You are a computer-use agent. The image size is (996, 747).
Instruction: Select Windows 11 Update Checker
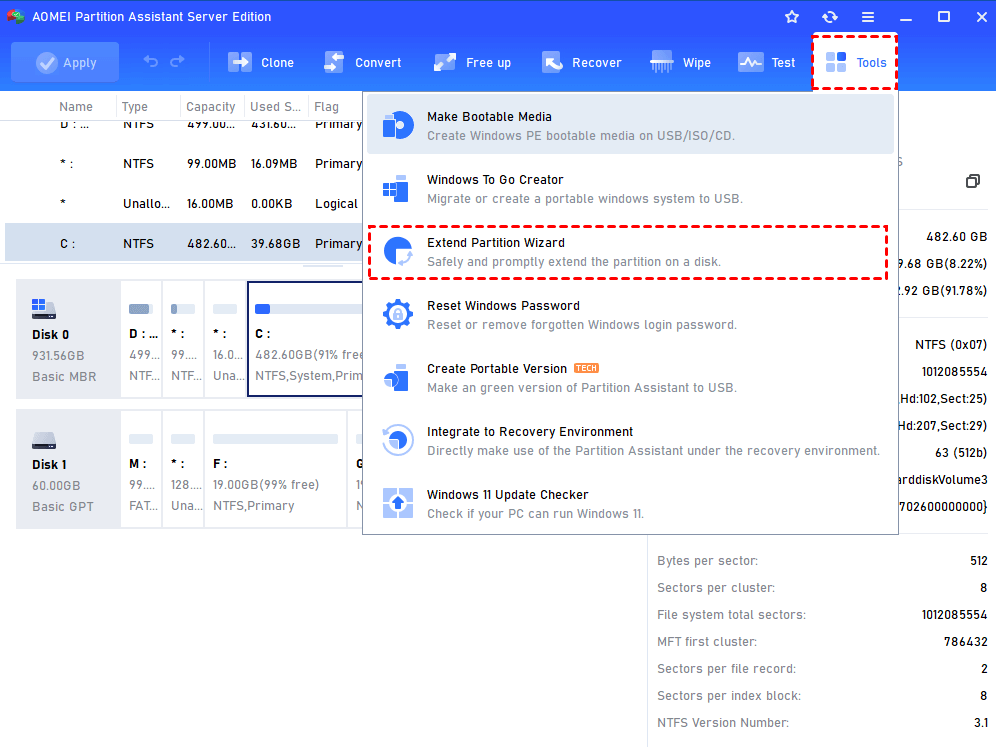pos(630,504)
